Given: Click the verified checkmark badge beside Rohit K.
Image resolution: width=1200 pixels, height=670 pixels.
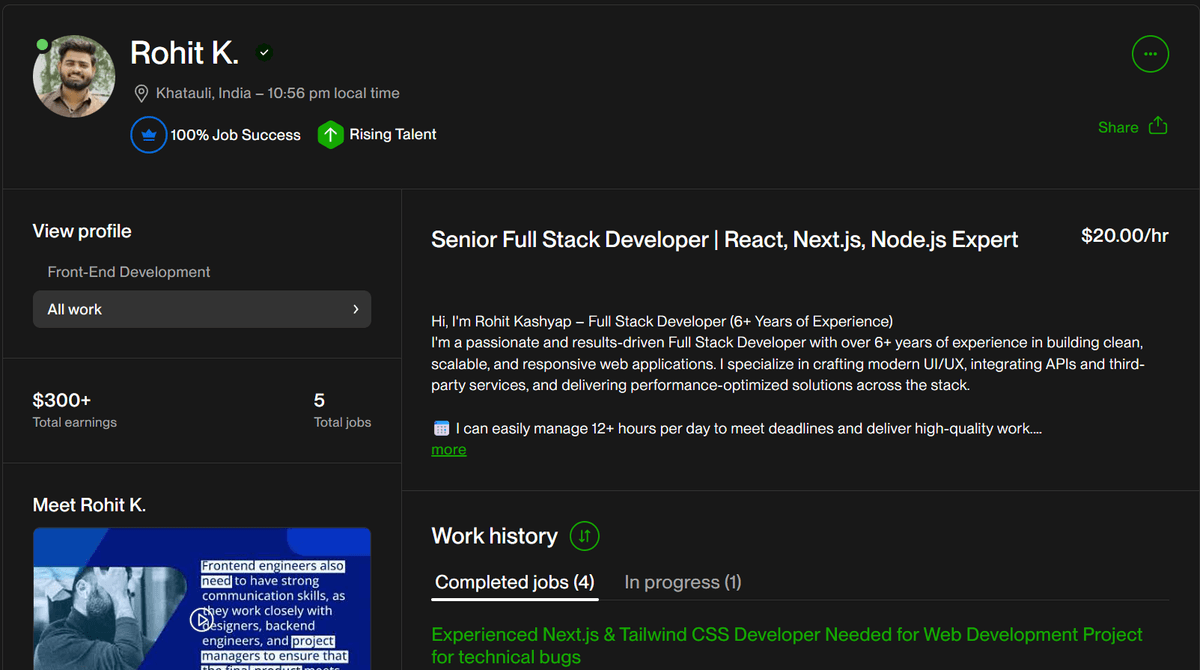Looking at the screenshot, I should click(264, 53).
